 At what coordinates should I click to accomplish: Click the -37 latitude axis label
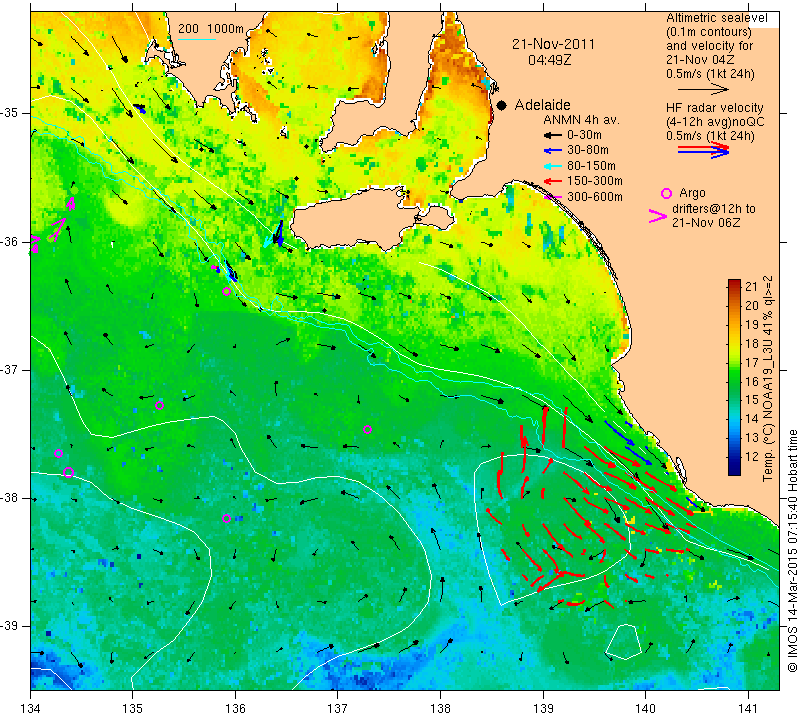pos(10,369)
